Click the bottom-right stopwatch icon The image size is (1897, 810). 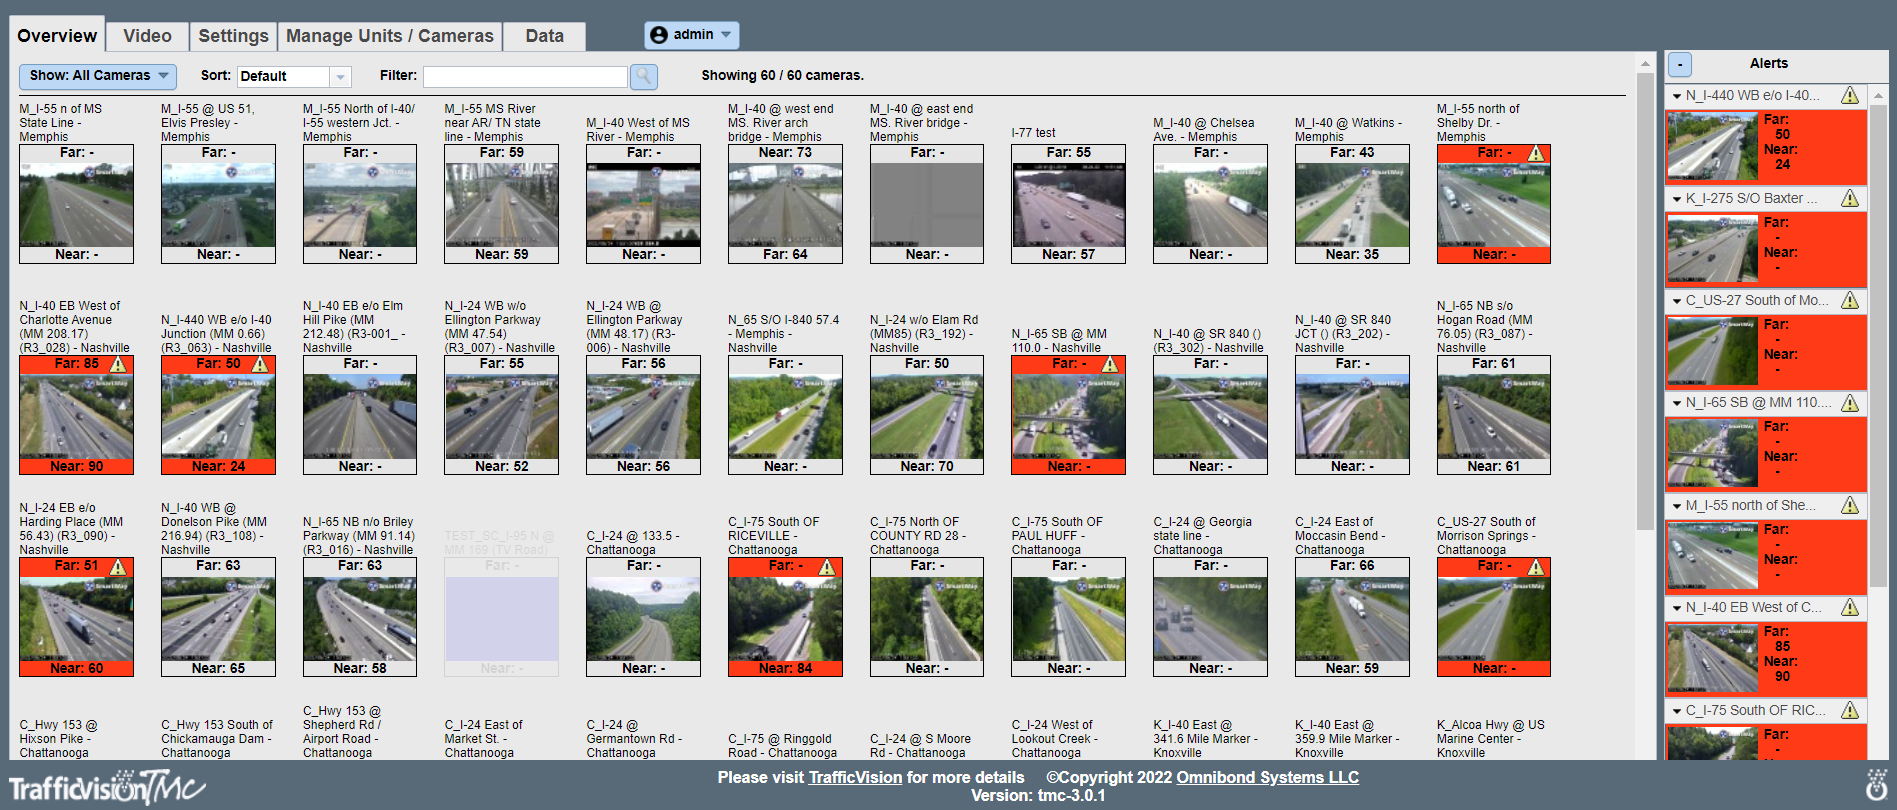tap(1877, 785)
